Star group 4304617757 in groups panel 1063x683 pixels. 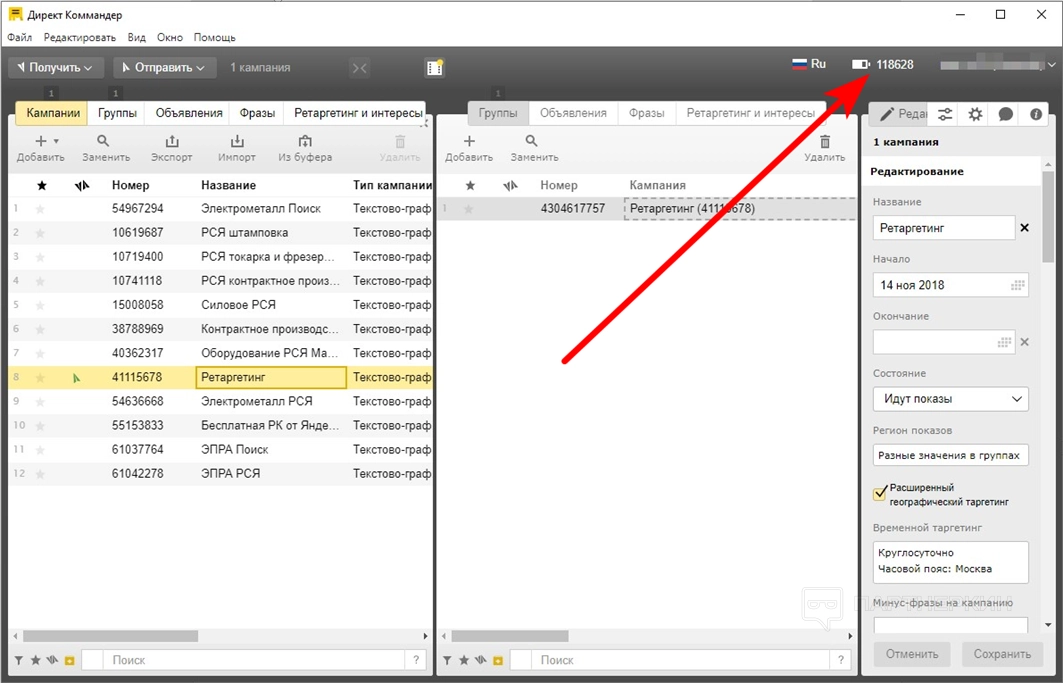(x=468, y=209)
